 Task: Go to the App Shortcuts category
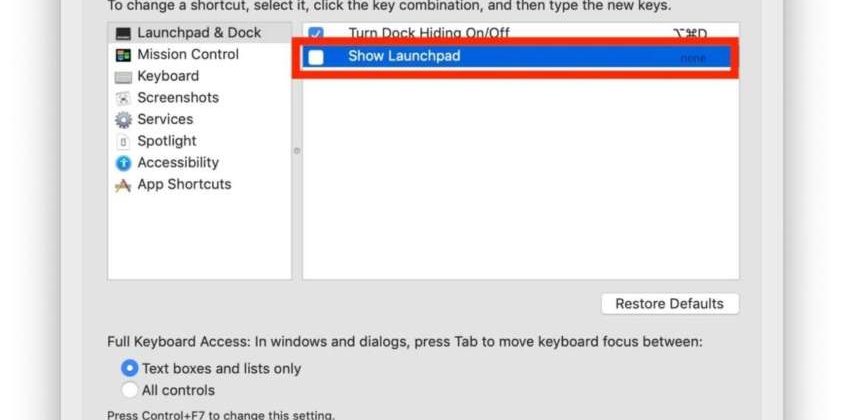[184, 184]
